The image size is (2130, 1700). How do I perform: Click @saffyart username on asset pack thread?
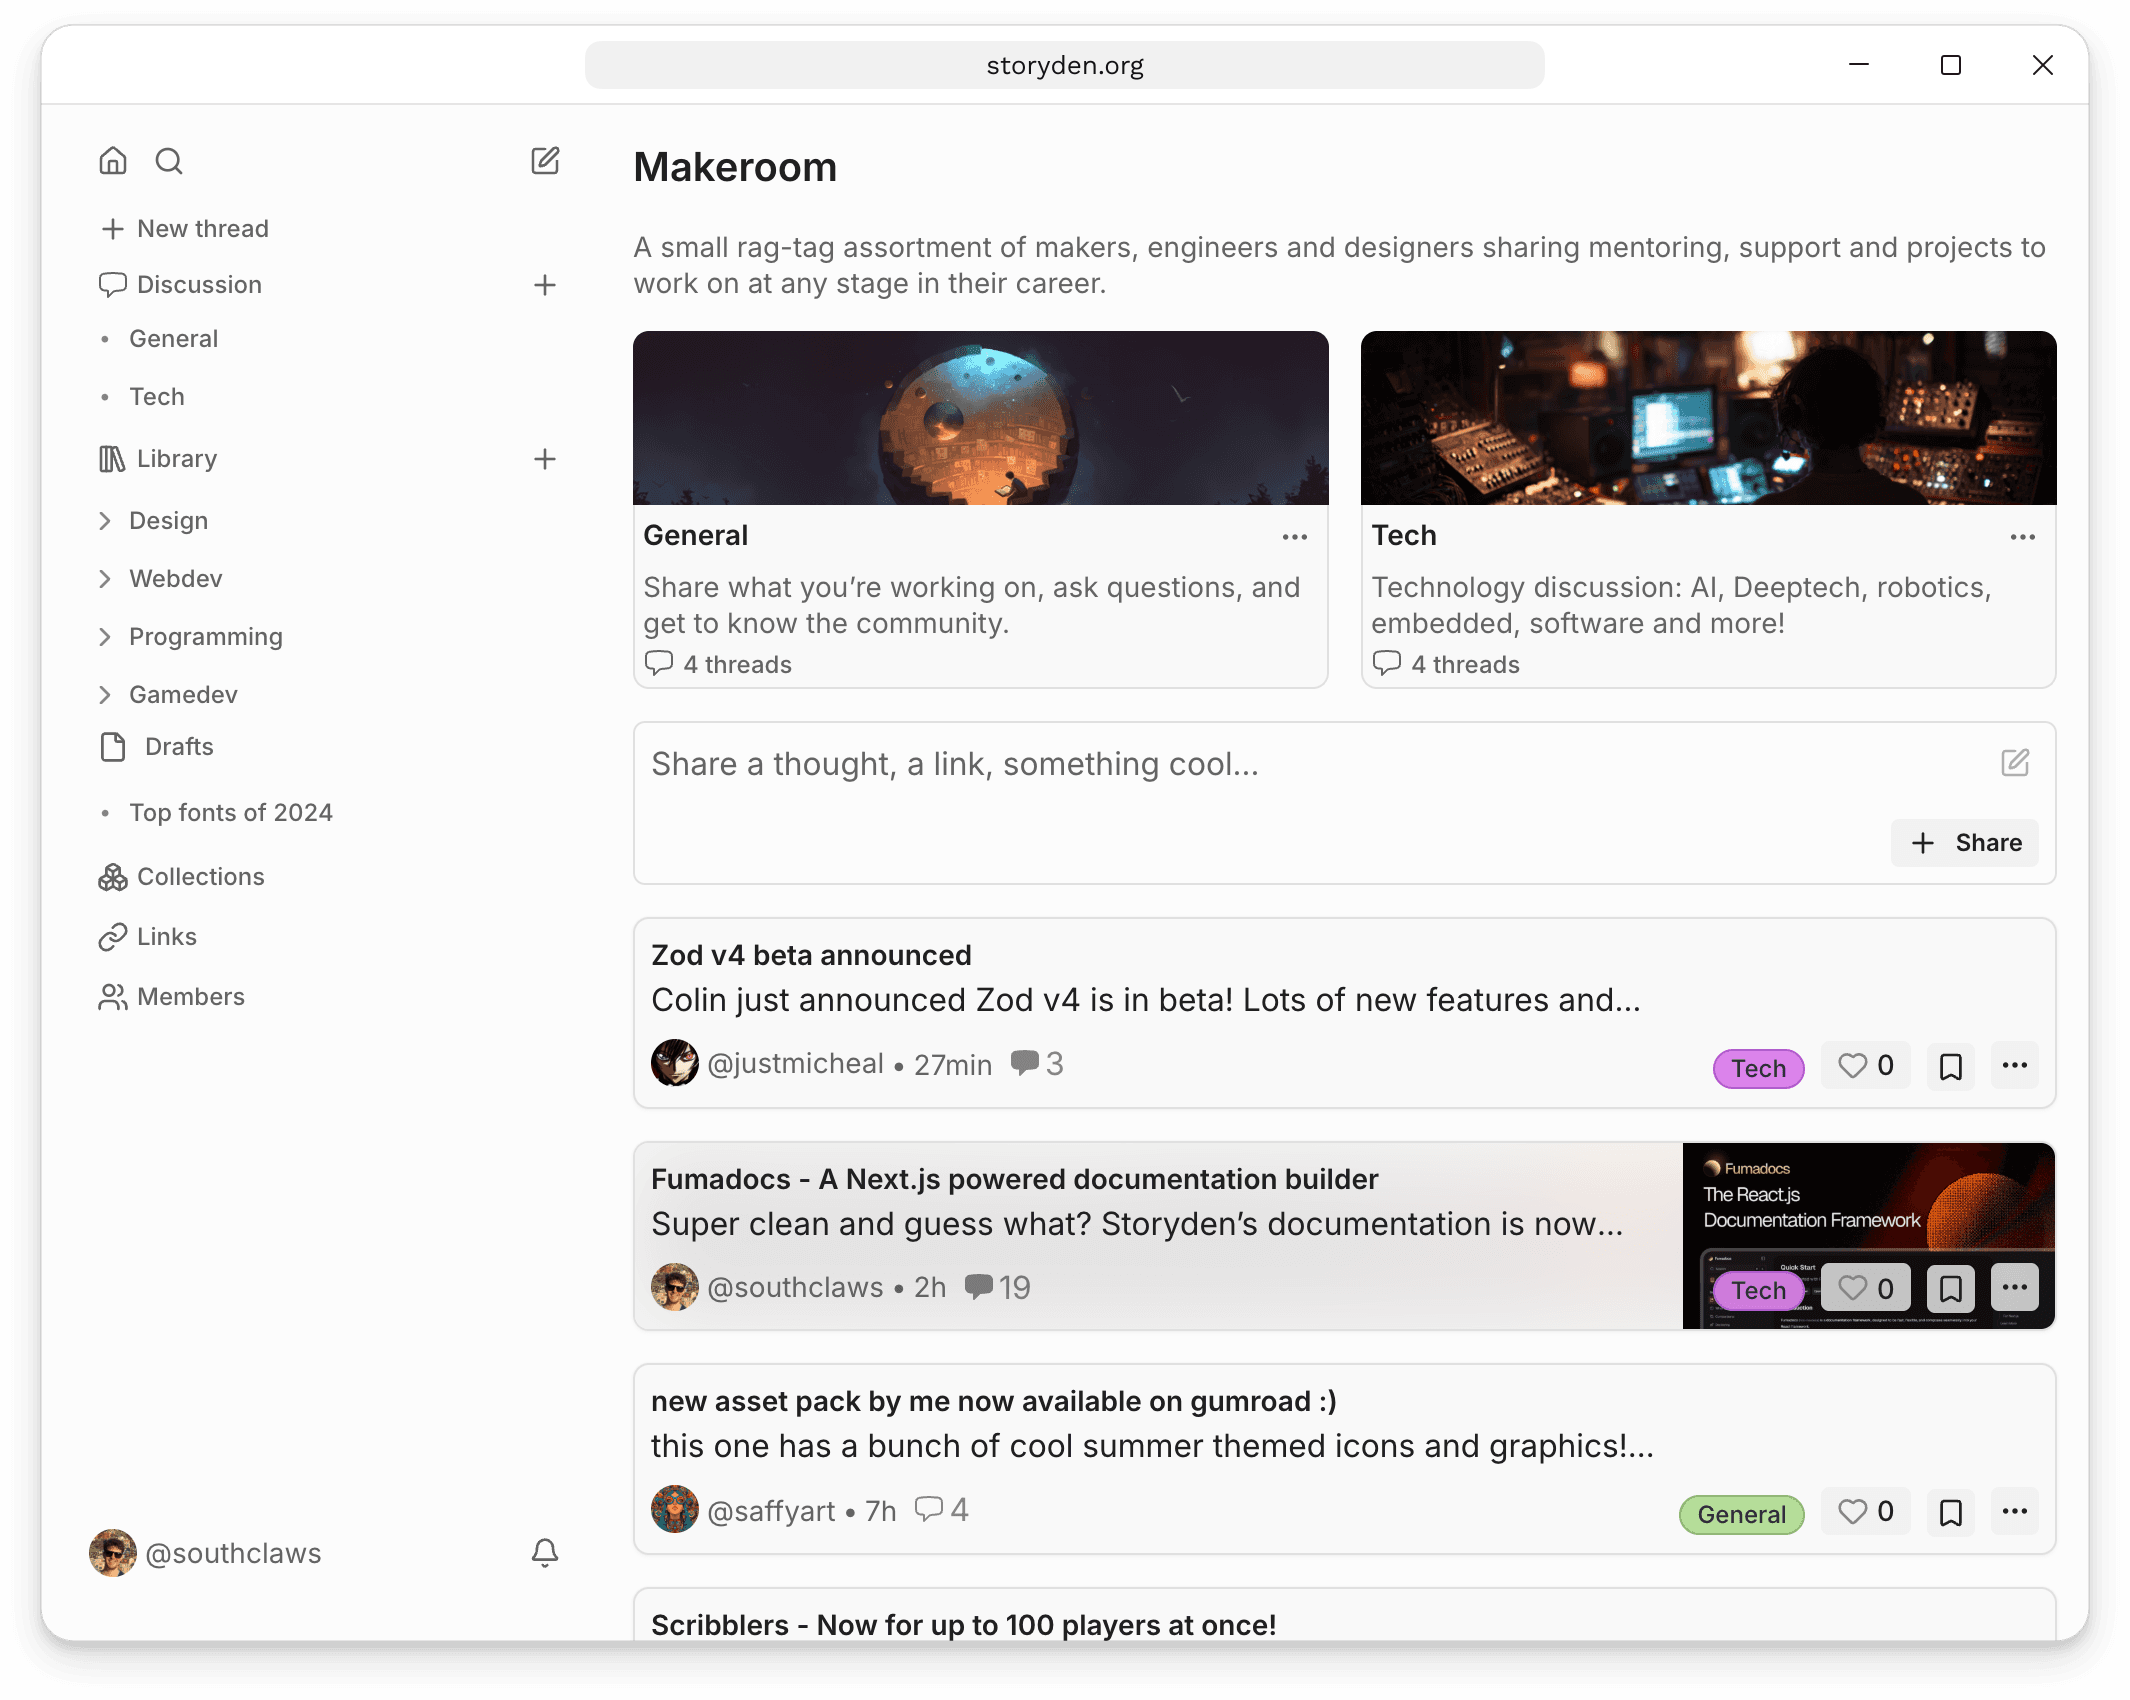tap(771, 1510)
